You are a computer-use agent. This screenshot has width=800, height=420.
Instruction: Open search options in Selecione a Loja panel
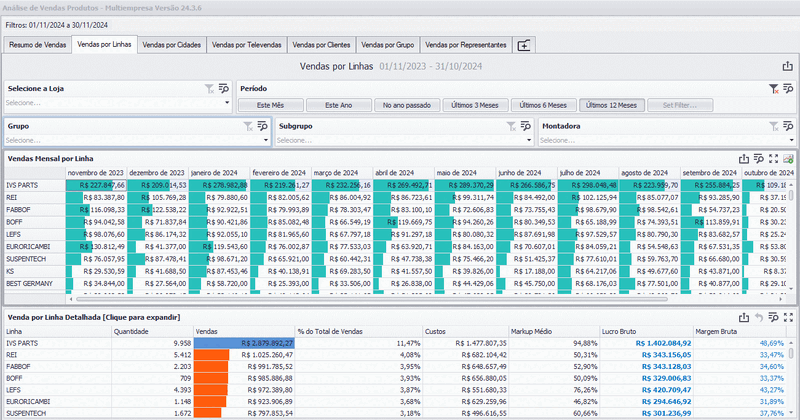tap(223, 89)
